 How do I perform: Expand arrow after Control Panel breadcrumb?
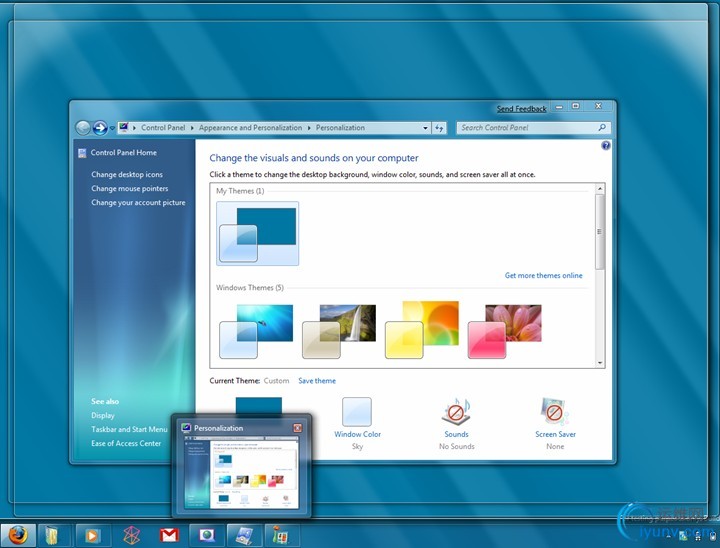[x=192, y=128]
